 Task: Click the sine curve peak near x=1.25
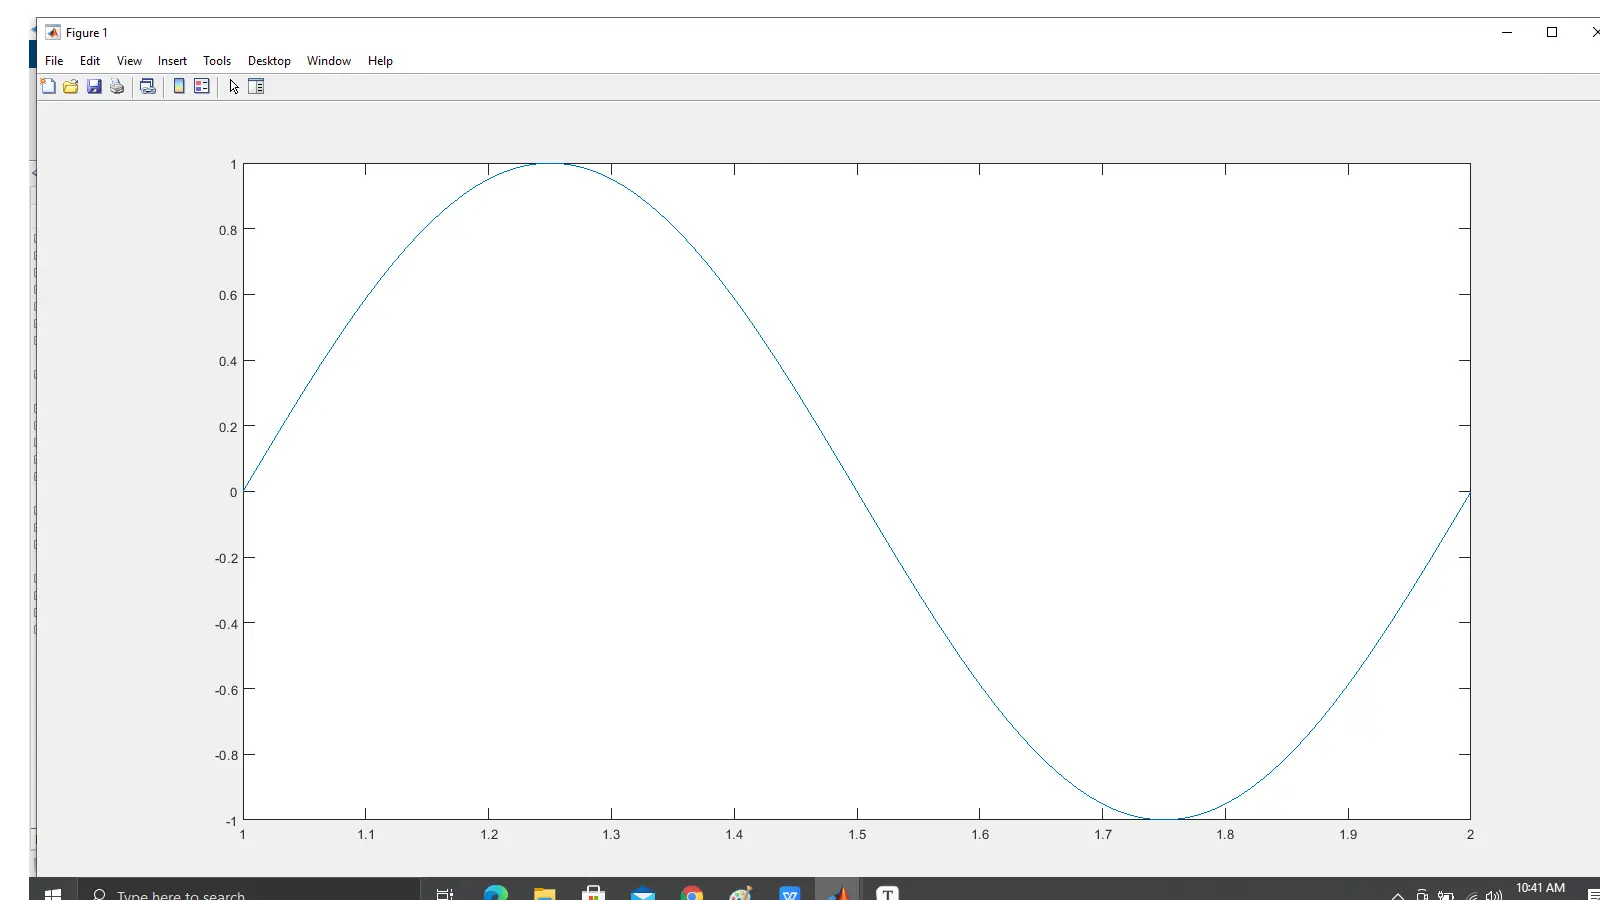point(551,164)
